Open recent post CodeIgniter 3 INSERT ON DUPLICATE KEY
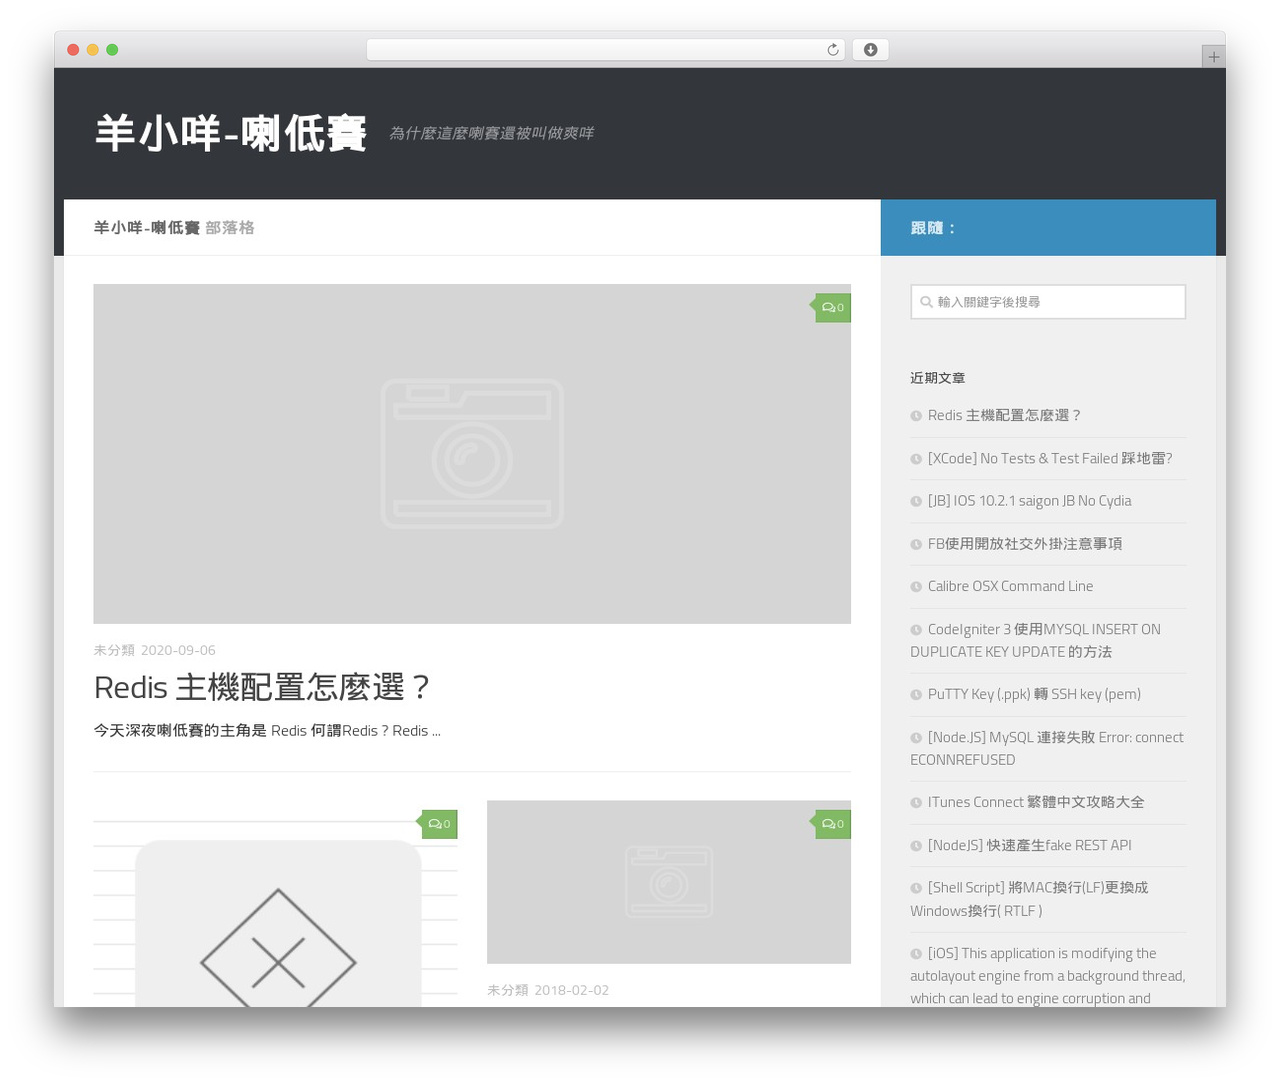1280x1084 pixels. tap(1035, 641)
